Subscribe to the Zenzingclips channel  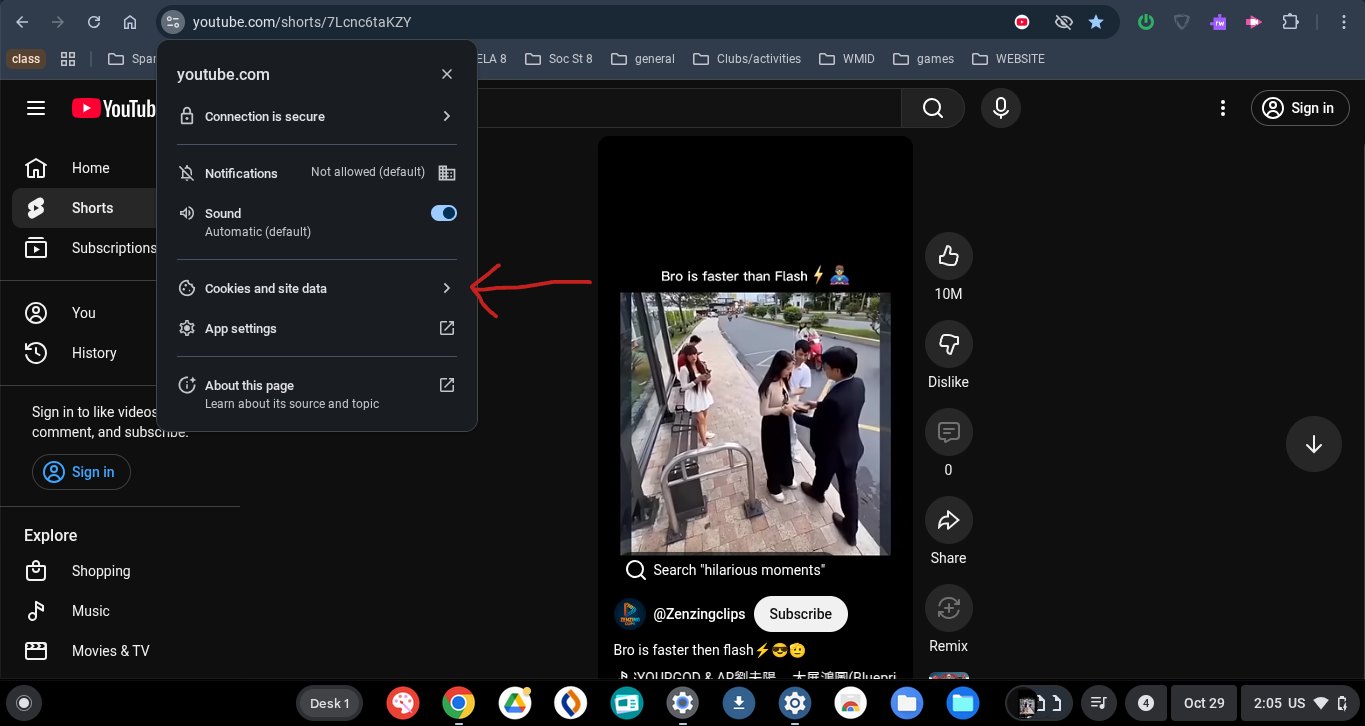800,614
